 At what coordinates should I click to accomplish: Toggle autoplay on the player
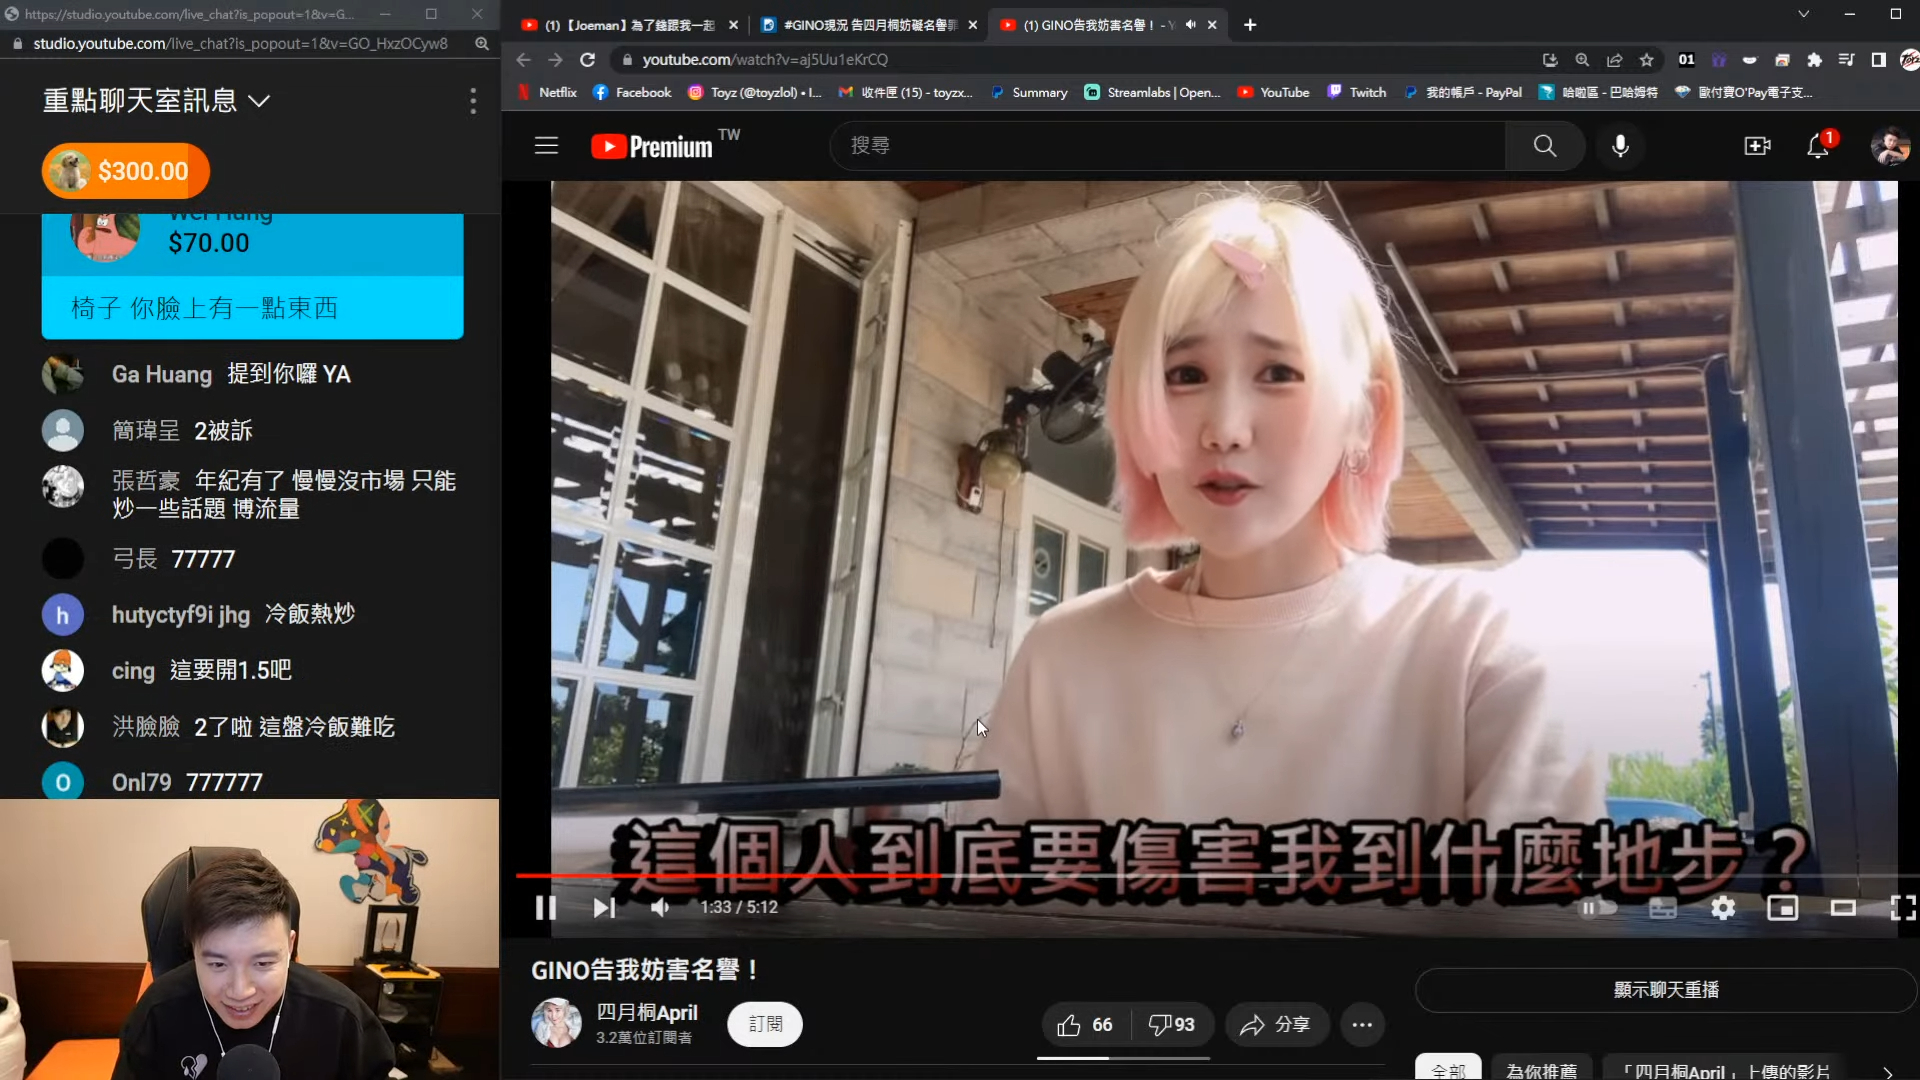click(1598, 908)
